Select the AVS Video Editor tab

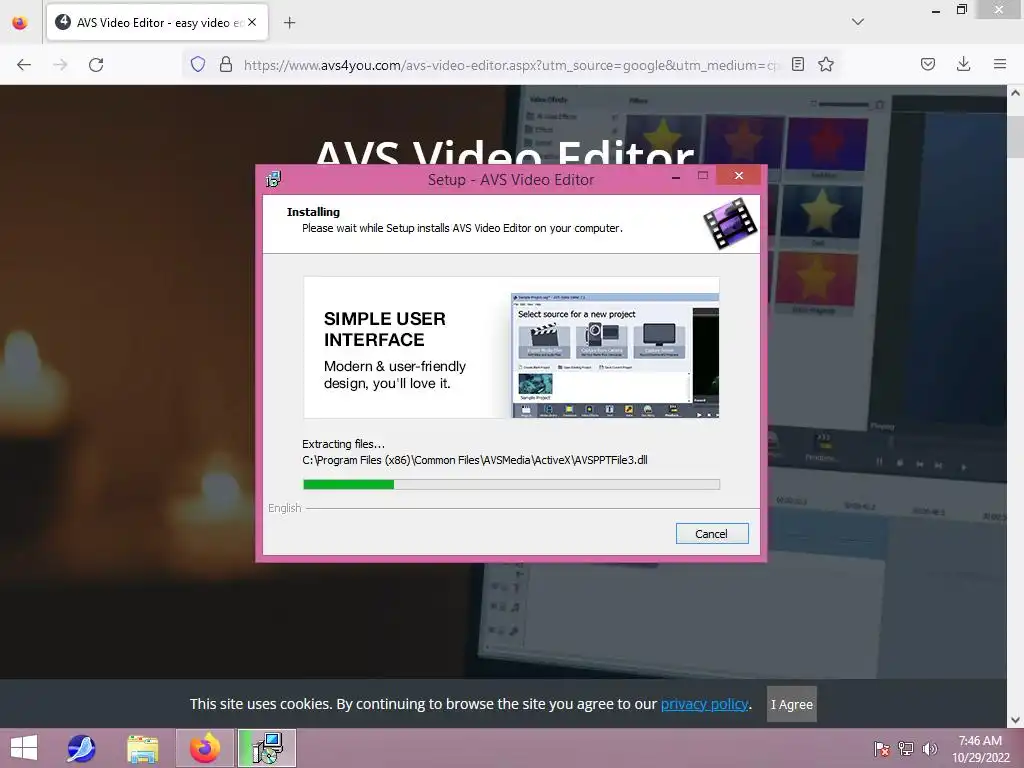[157, 22]
